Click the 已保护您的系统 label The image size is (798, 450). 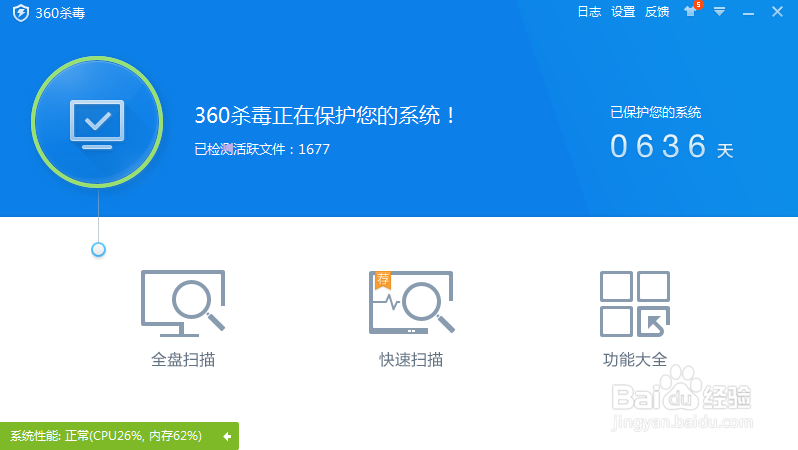tap(656, 112)
